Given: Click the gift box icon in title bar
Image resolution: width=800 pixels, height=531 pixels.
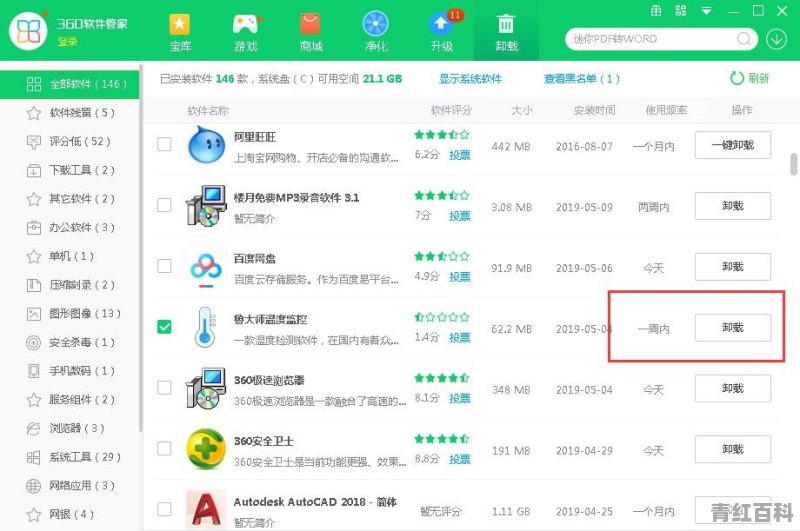Looking at the screenshot, I should (x=656, y=11).
